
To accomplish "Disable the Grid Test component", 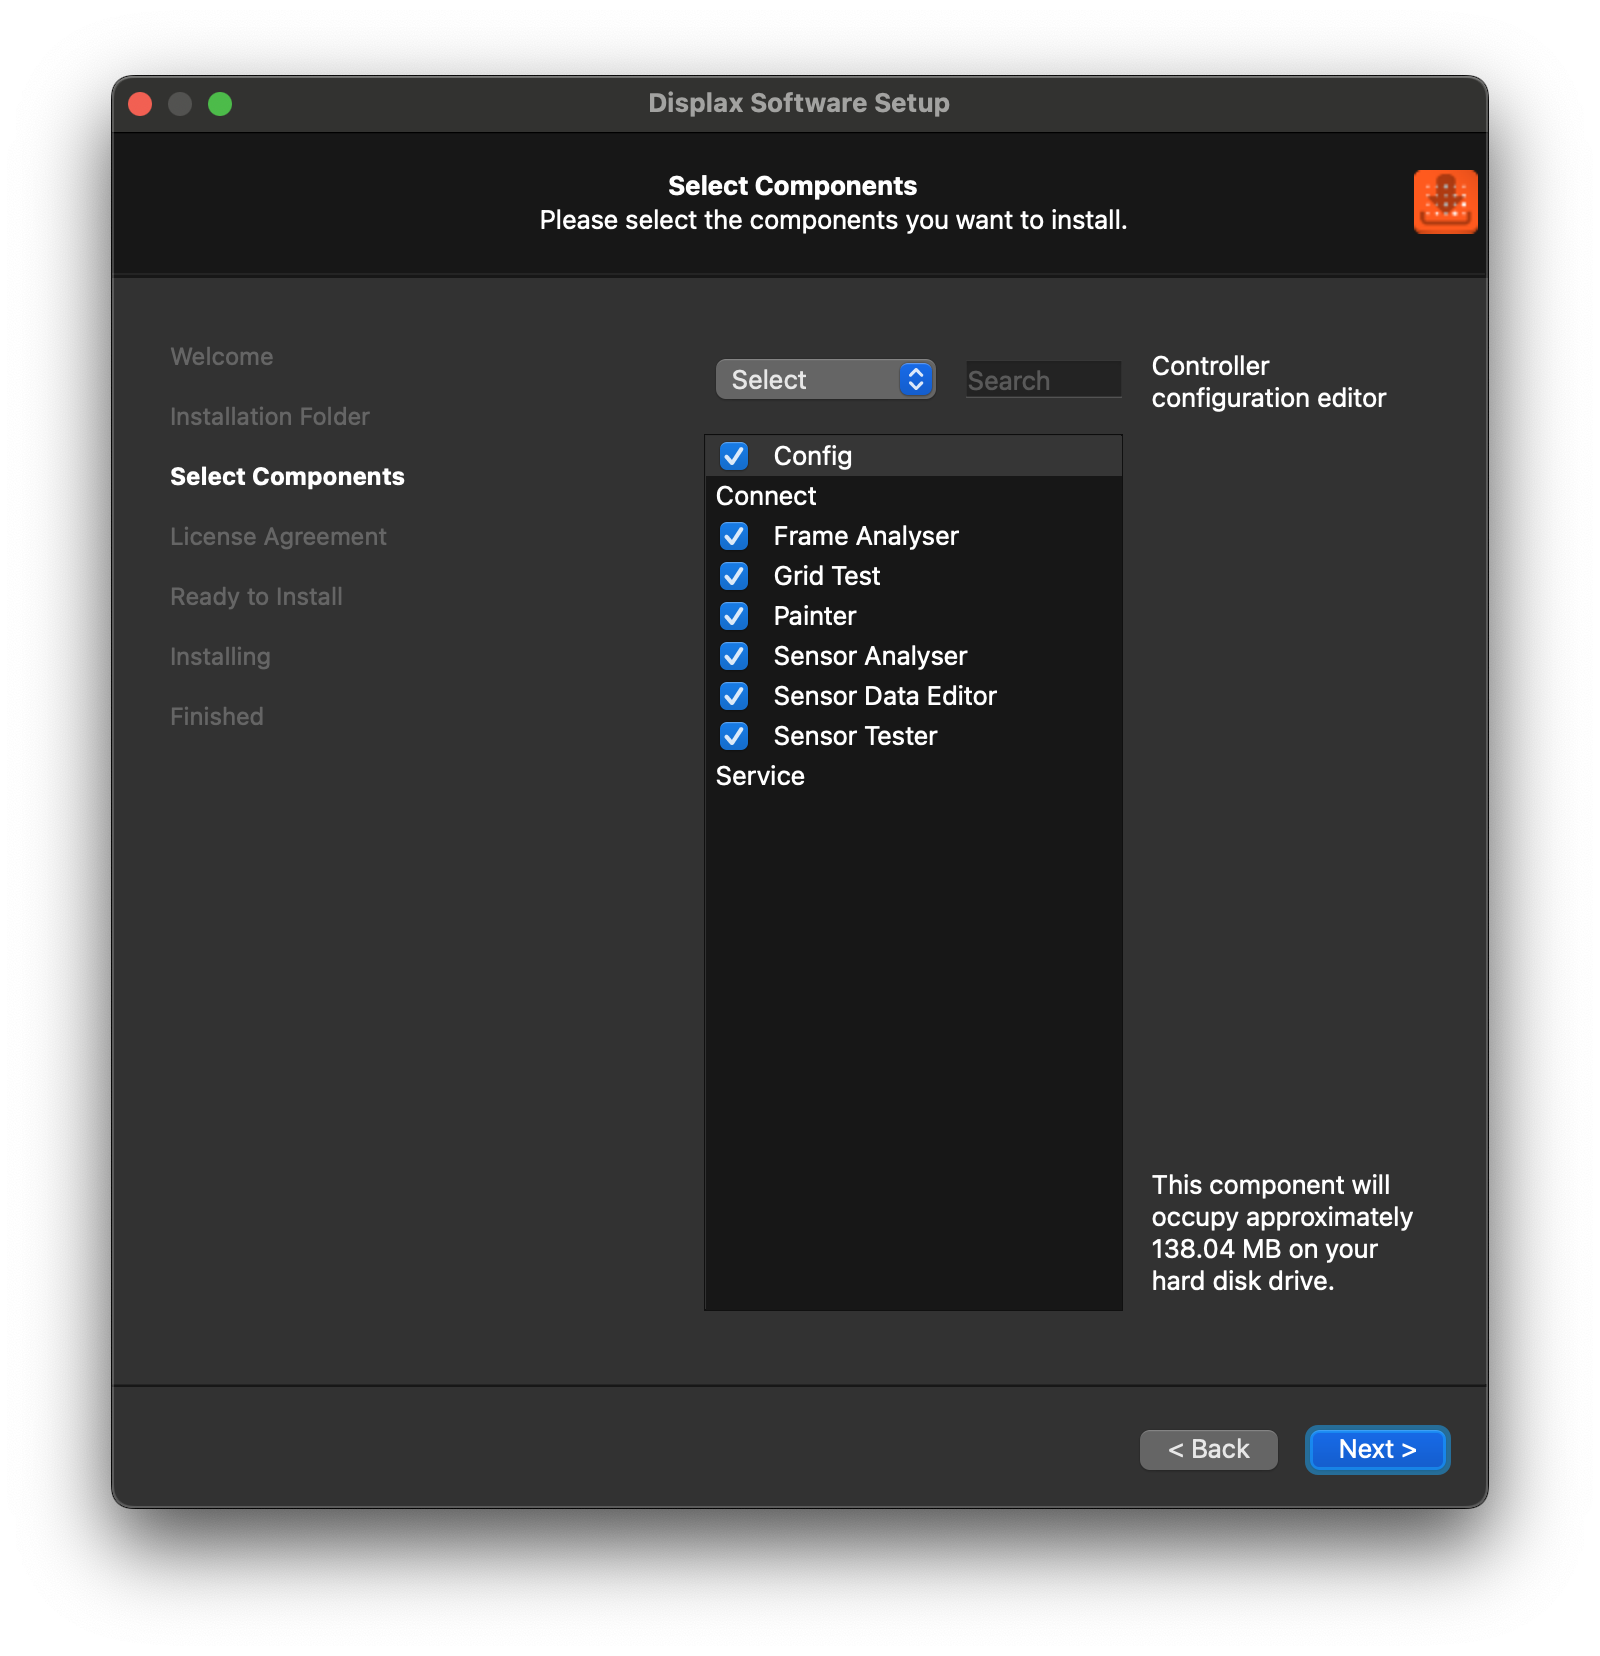I will point(734,576).
